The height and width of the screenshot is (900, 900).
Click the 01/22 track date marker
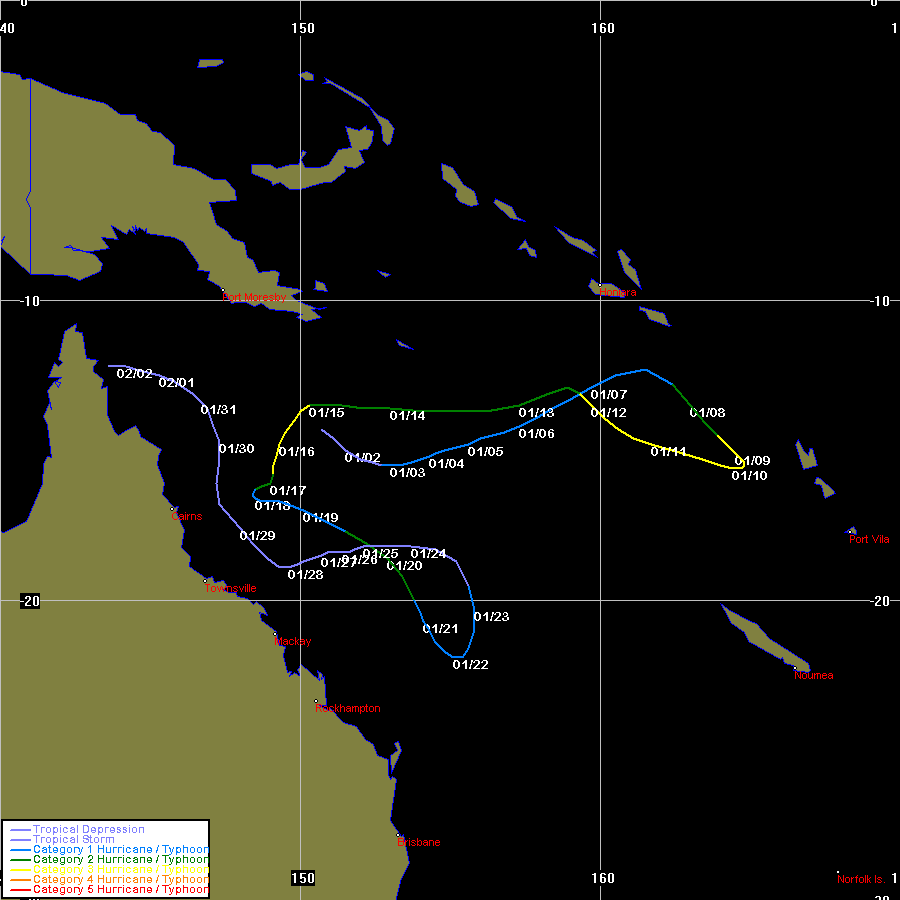(470, 665)
